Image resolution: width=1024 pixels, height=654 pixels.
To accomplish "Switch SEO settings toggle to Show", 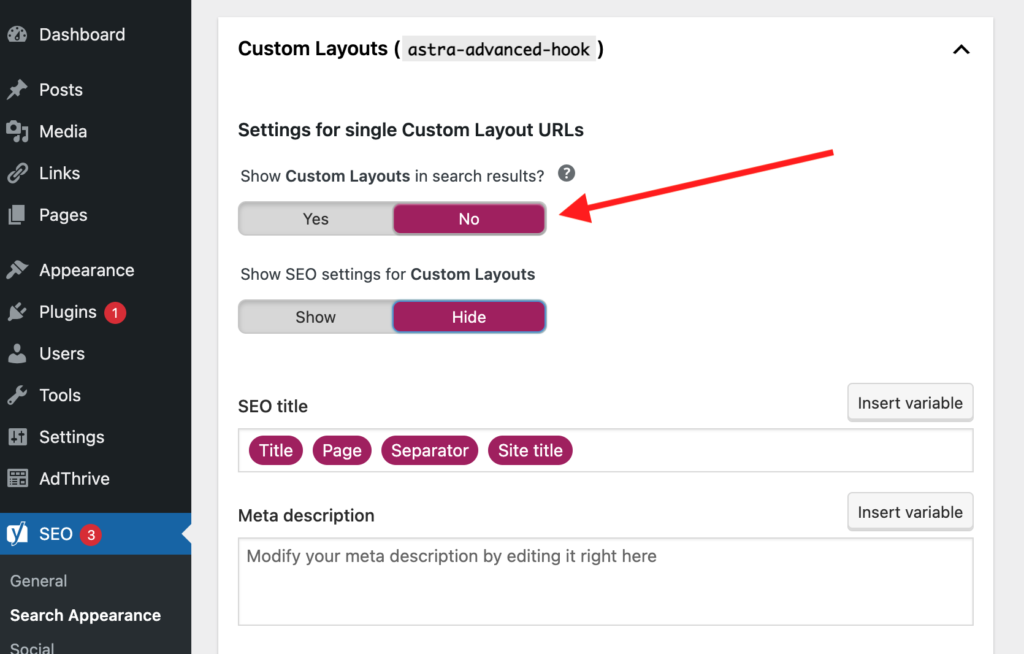I will tap(315, 317).
